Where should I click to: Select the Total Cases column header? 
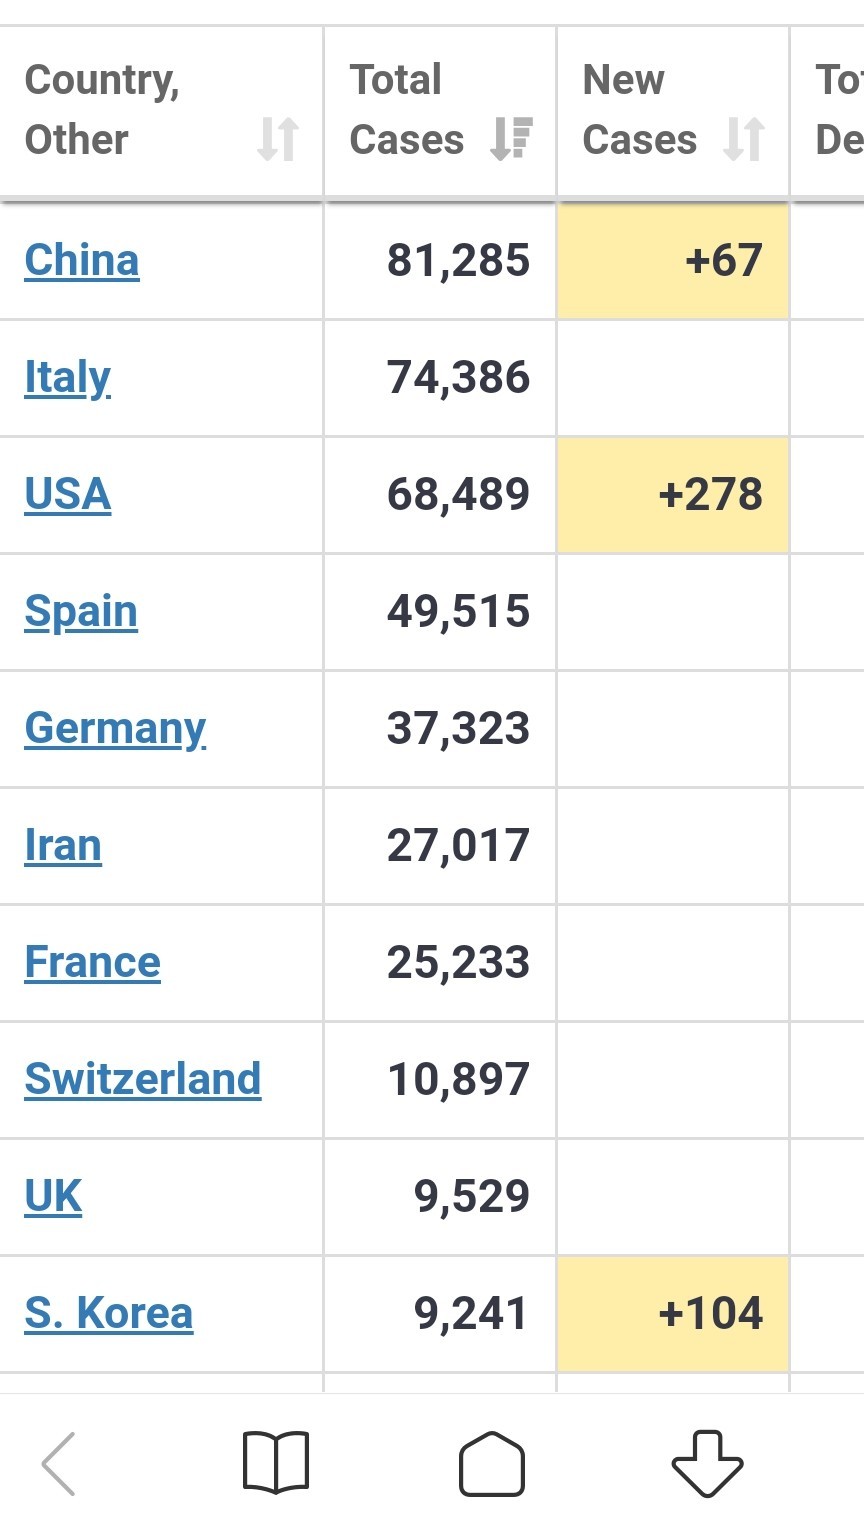point(440,110)
